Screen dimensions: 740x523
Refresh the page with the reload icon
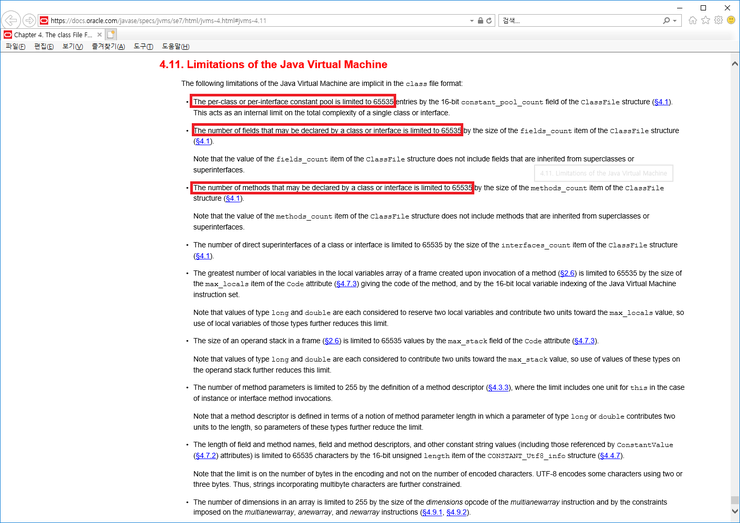pos(489,20)
